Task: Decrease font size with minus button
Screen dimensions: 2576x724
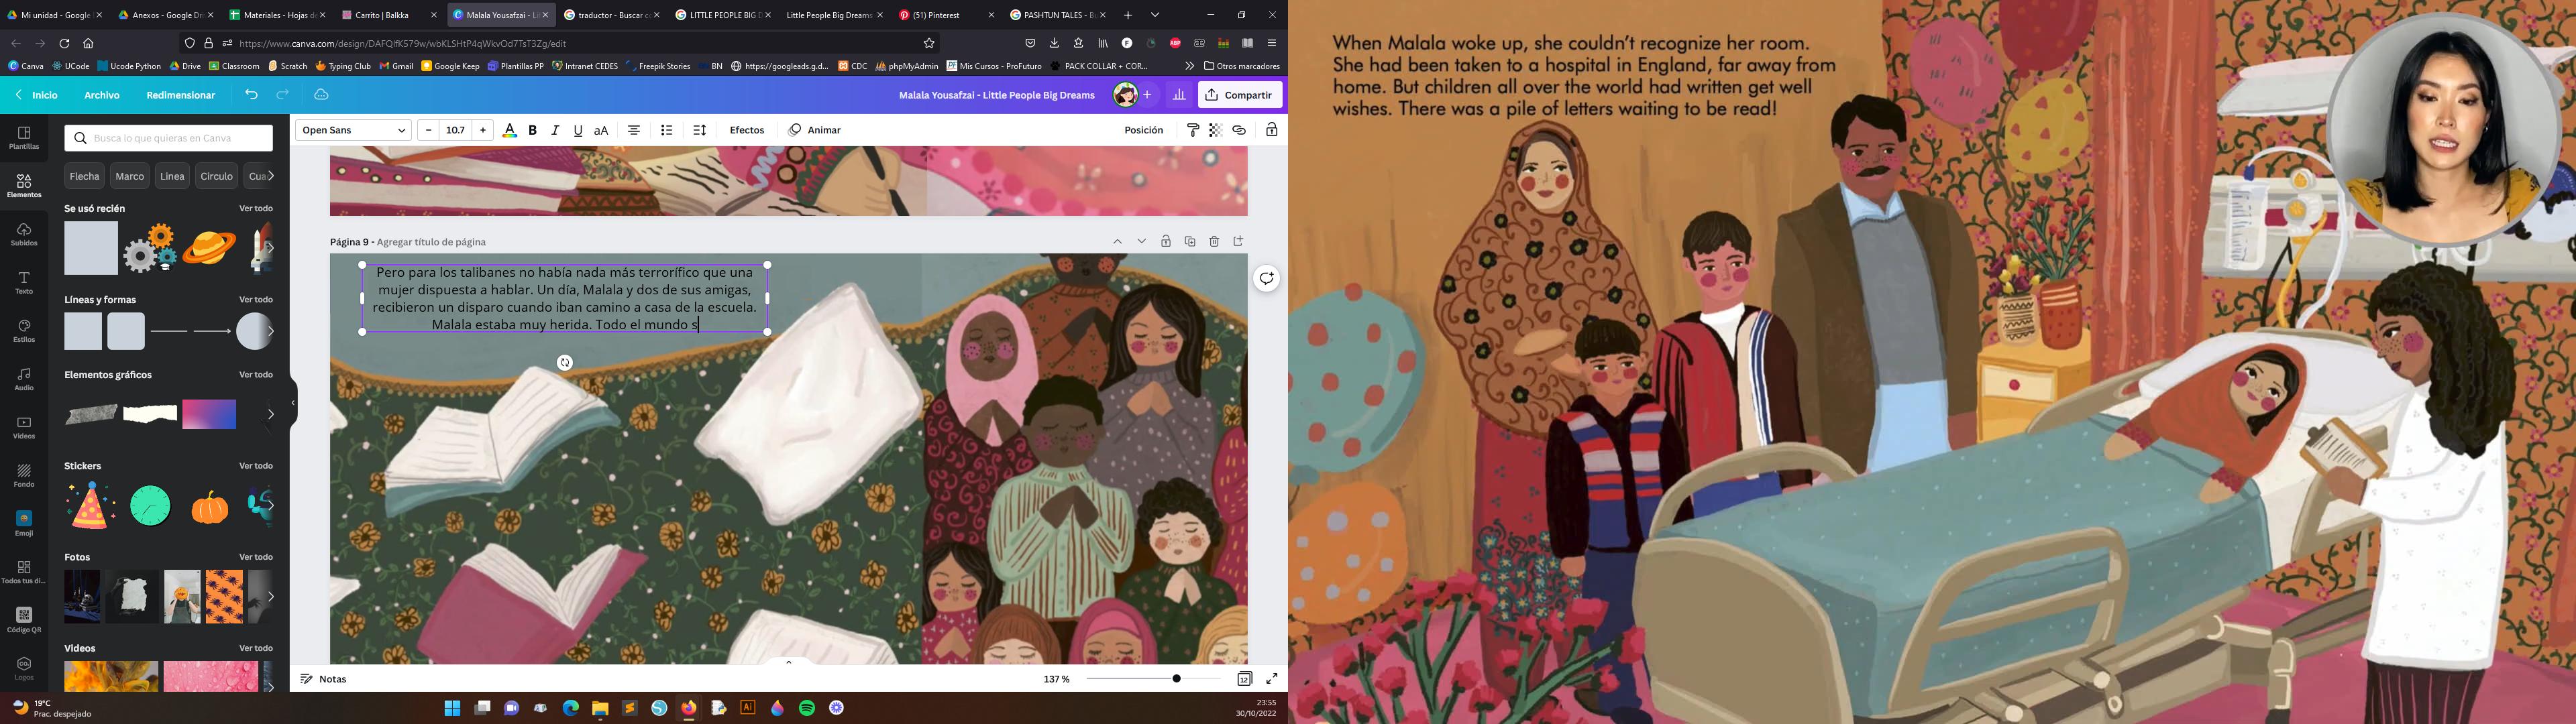Action: (428, 130)
